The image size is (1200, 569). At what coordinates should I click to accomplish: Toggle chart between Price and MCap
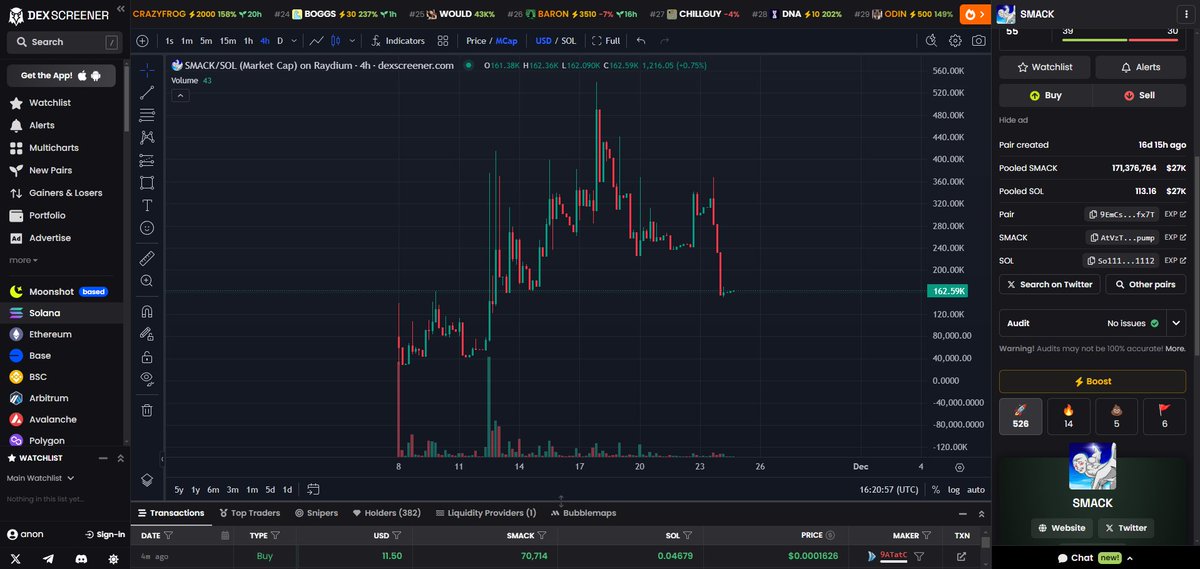[x=491, y=41]
